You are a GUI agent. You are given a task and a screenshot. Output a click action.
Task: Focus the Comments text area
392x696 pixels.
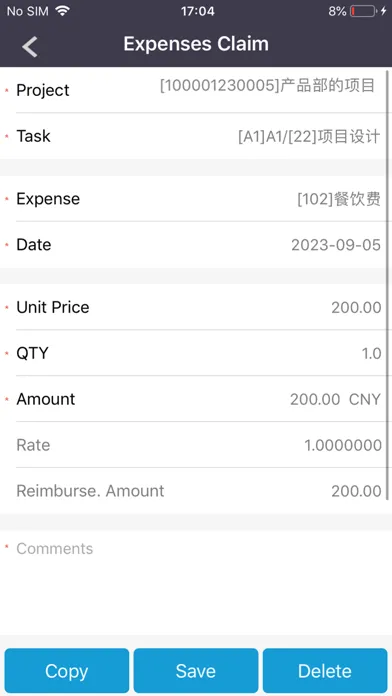point(196,582)
